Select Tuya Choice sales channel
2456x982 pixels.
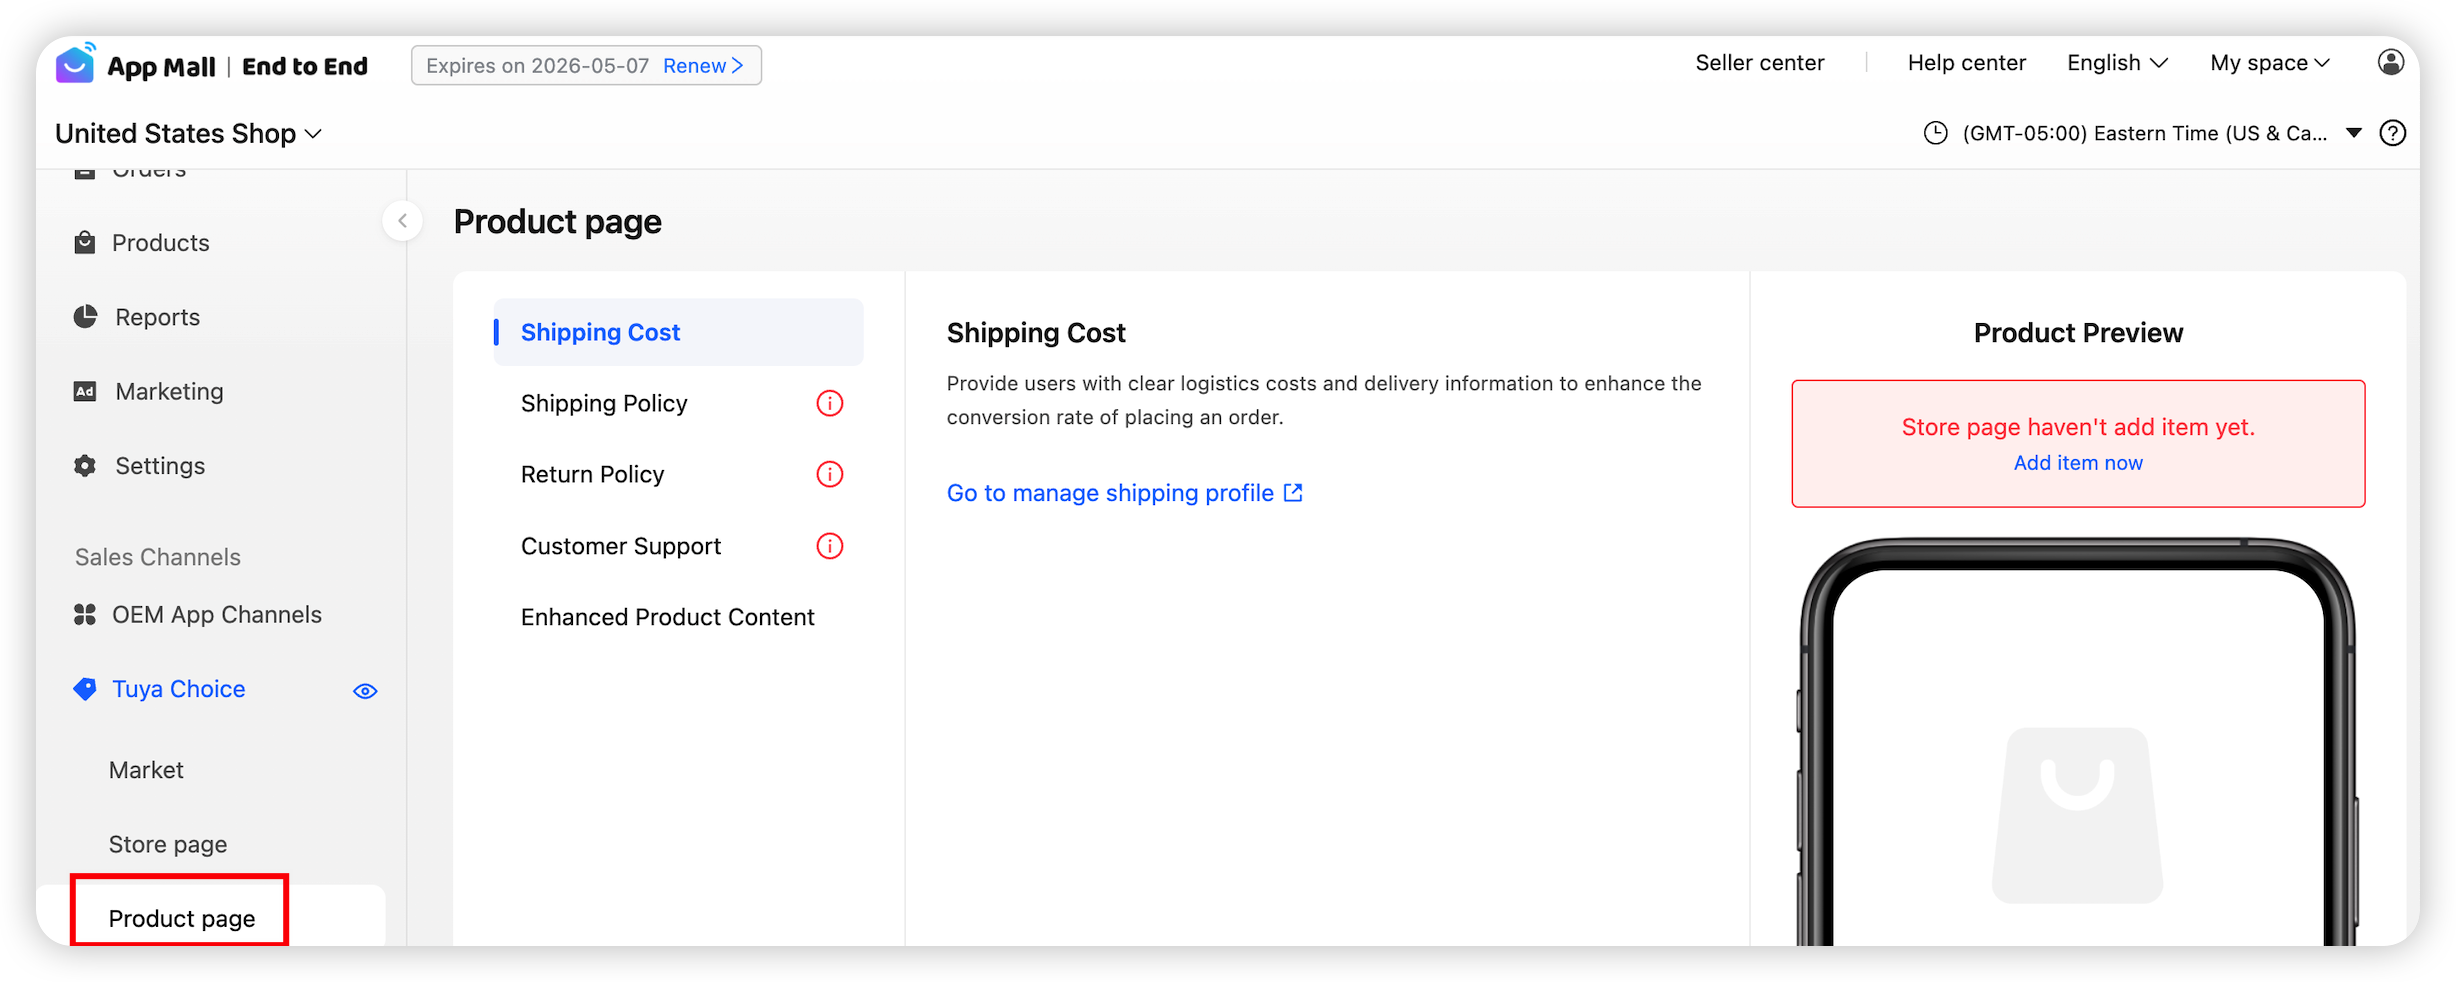pos(178,689)
